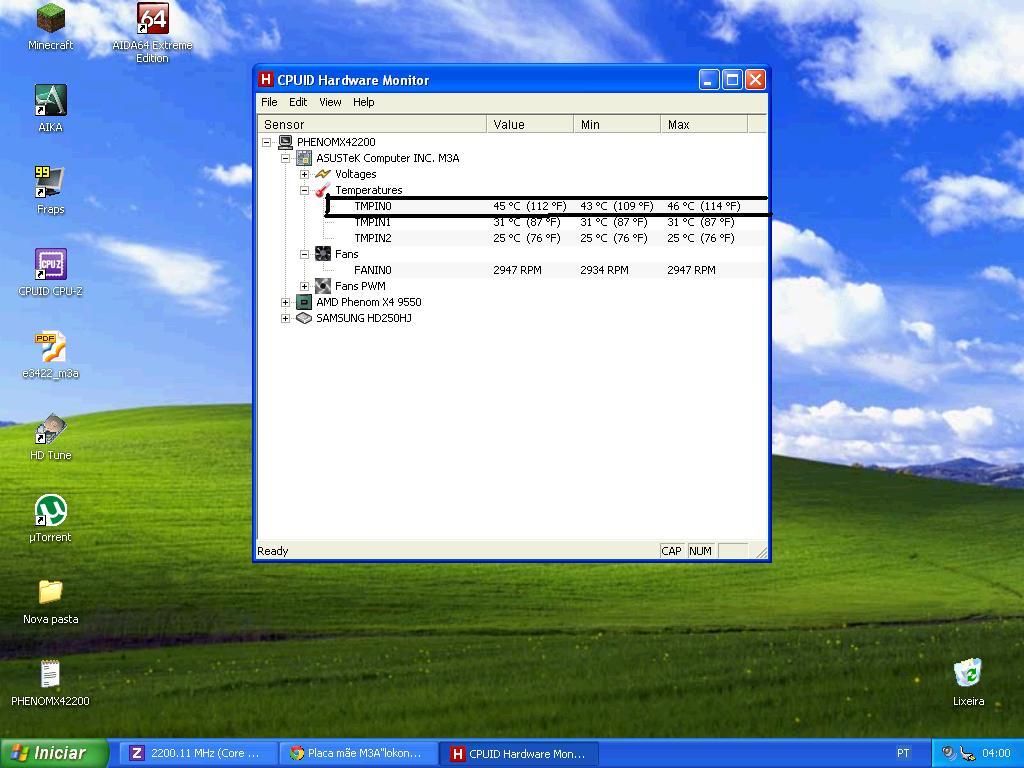Expand the SAMSUNG HD250HJ node
This screenshot has height=768, width=1024.
click(x=285, y=319)
